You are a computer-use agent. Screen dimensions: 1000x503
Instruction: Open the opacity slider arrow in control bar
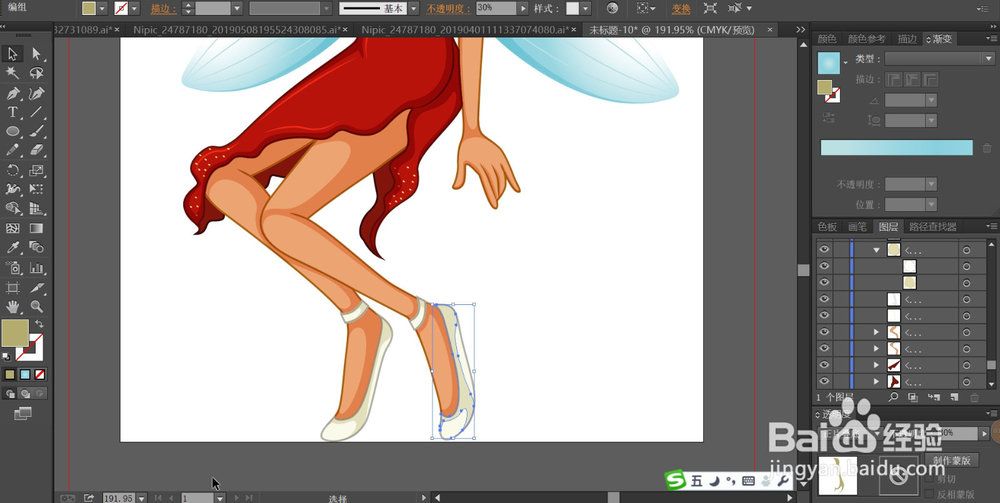[524, 8]
